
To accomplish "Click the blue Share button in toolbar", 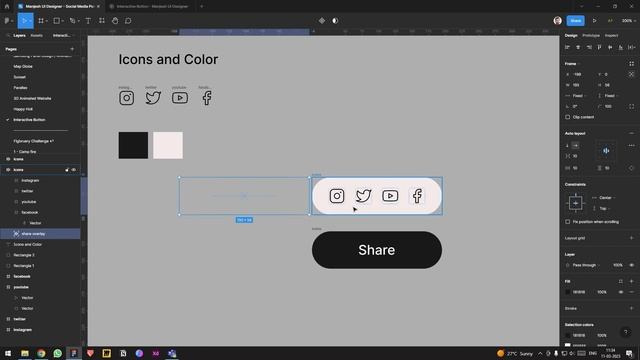I will pyautogui.click(x=576, y=21).
